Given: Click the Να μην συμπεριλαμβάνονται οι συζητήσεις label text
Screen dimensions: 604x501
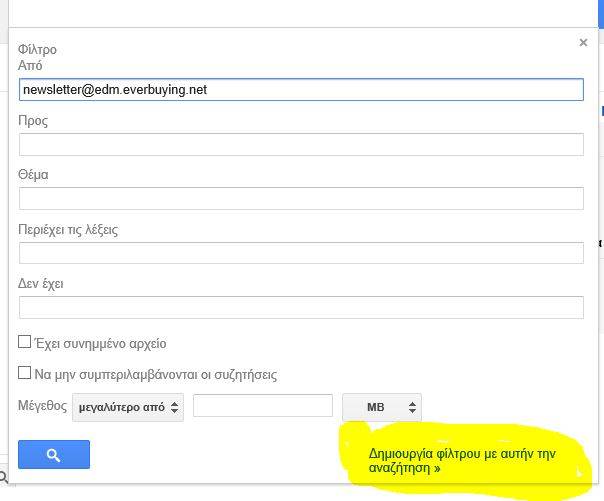Looking at the screenshot, I should (155, 375).
